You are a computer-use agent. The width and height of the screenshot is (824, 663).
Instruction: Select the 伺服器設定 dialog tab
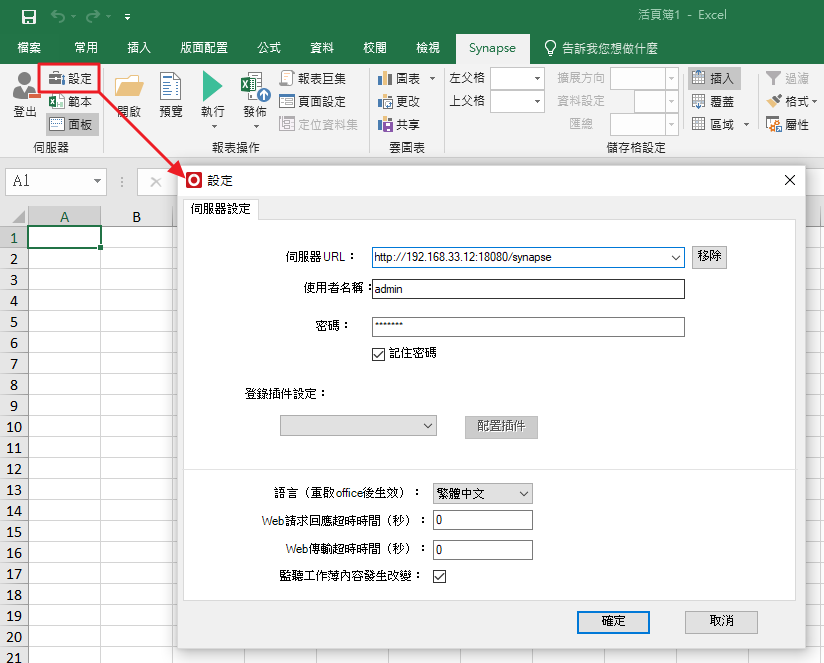click(221, 209)
